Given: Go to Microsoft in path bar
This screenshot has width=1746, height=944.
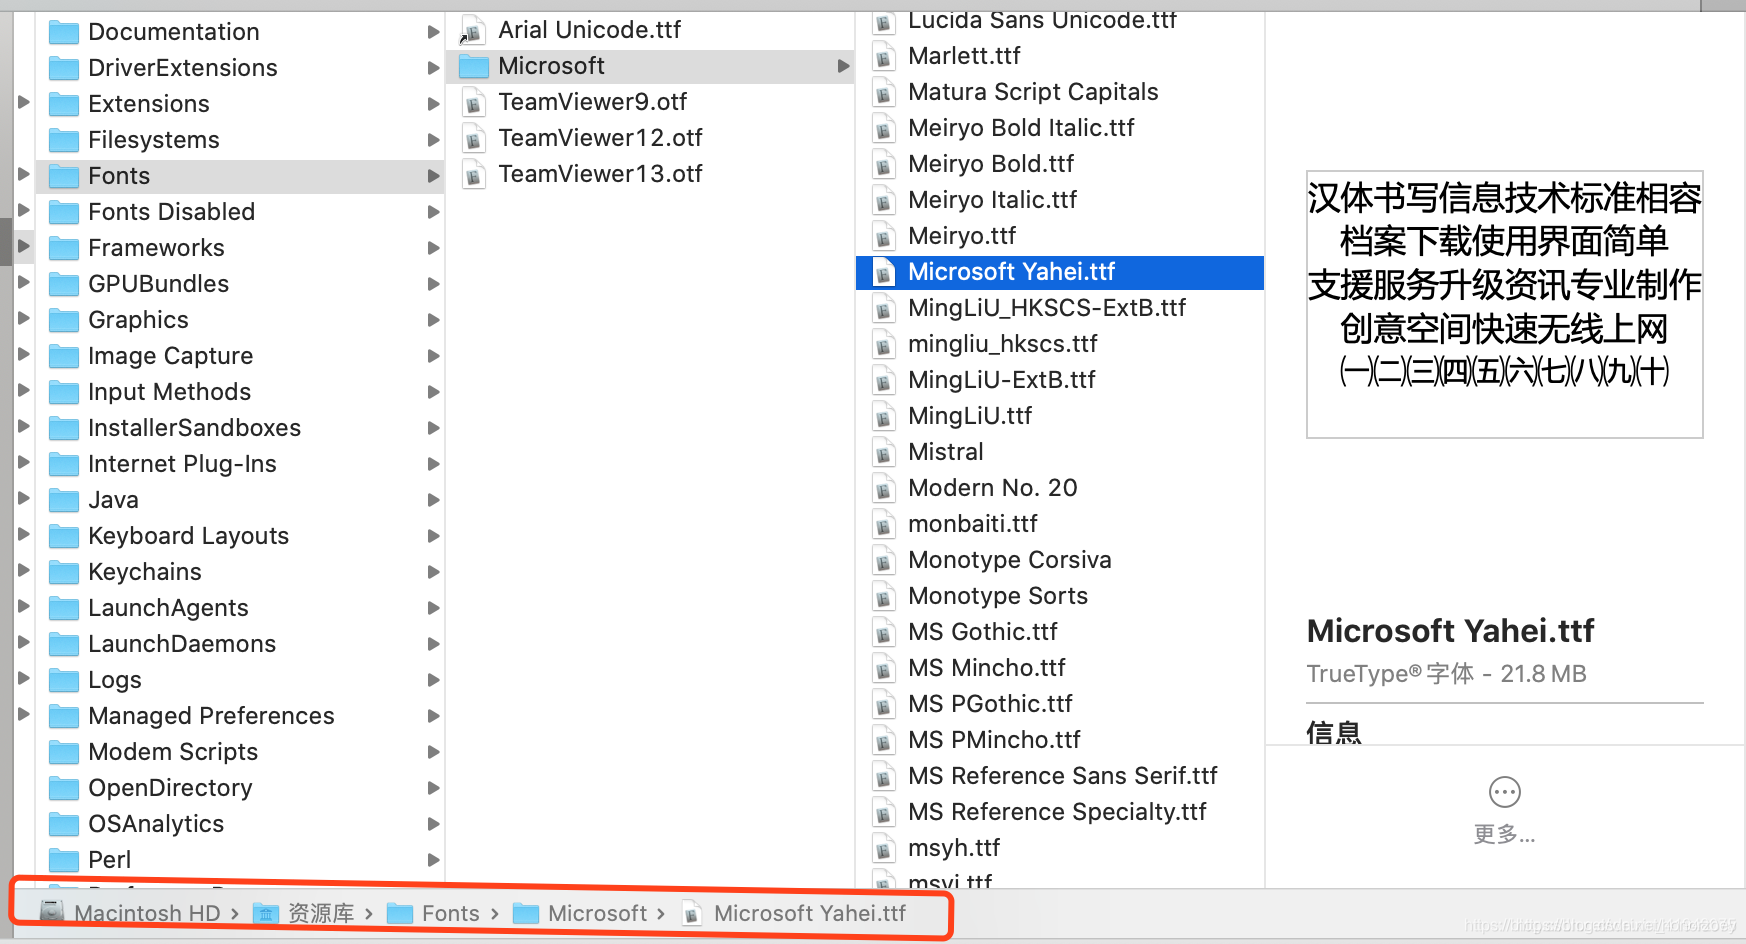Looking at the screenshot, I should [597, 913].
